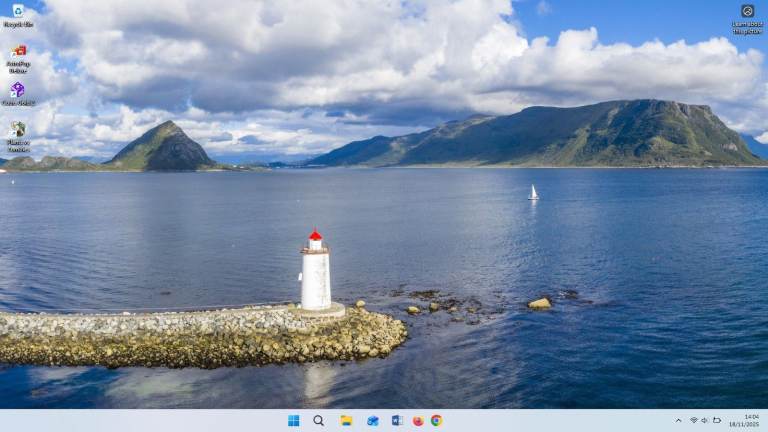The width and height of the screenshot is (768, 432).
Task: Select the Recycle Bin desktop icon
Action: coord(18,12)
